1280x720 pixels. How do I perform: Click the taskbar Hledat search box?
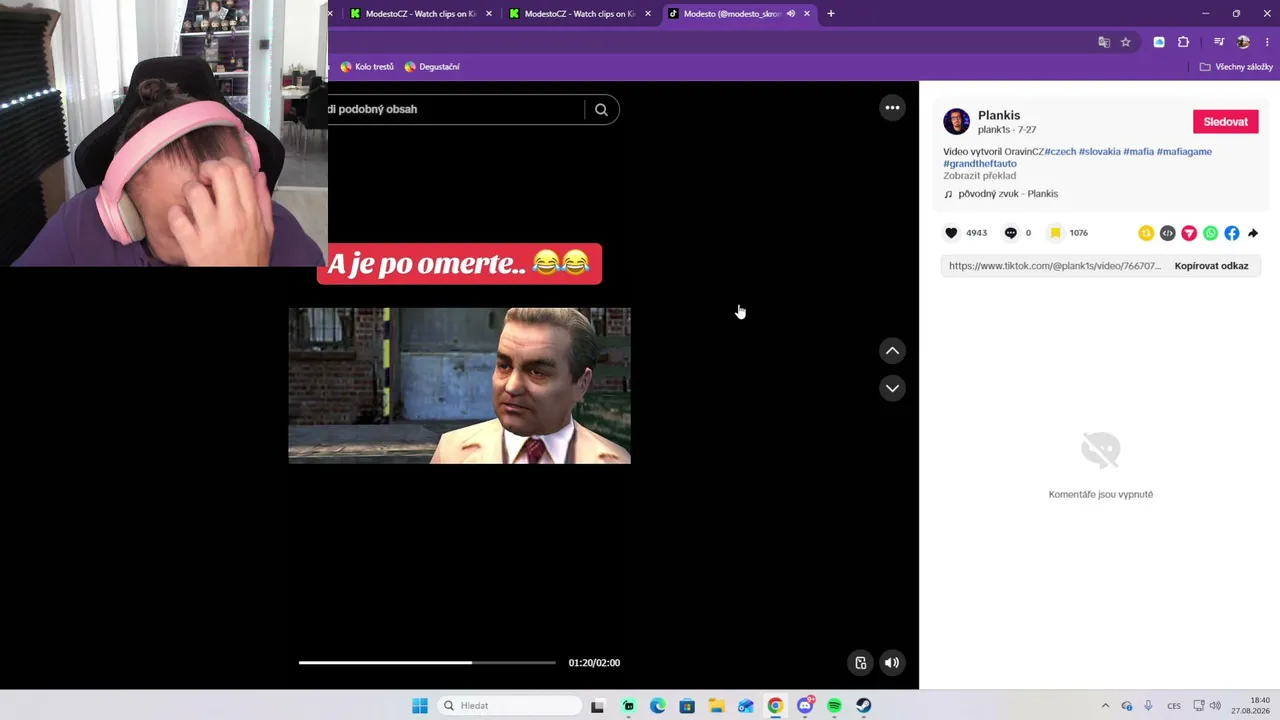511,706
